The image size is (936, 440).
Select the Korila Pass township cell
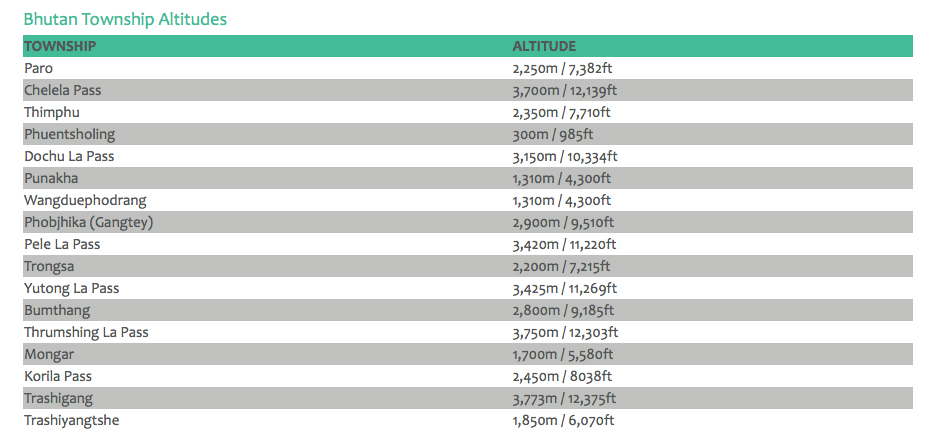(59, 376)
